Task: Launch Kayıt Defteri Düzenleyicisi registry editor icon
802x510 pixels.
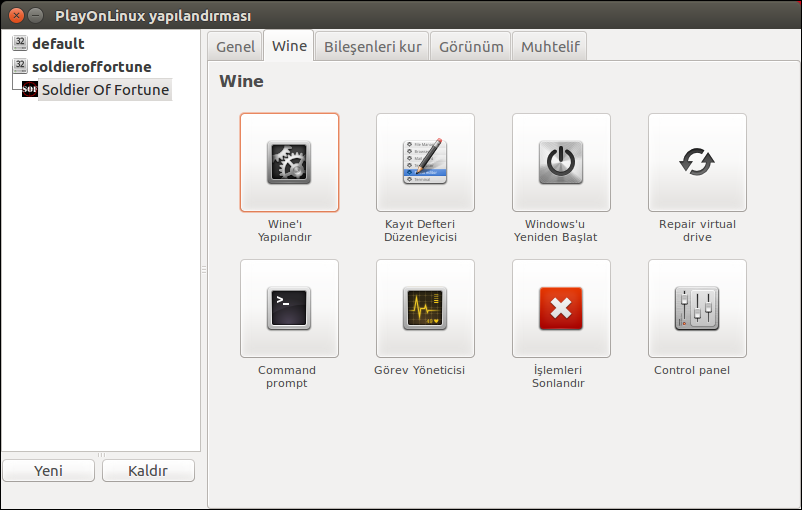Action: coord(425,163)
